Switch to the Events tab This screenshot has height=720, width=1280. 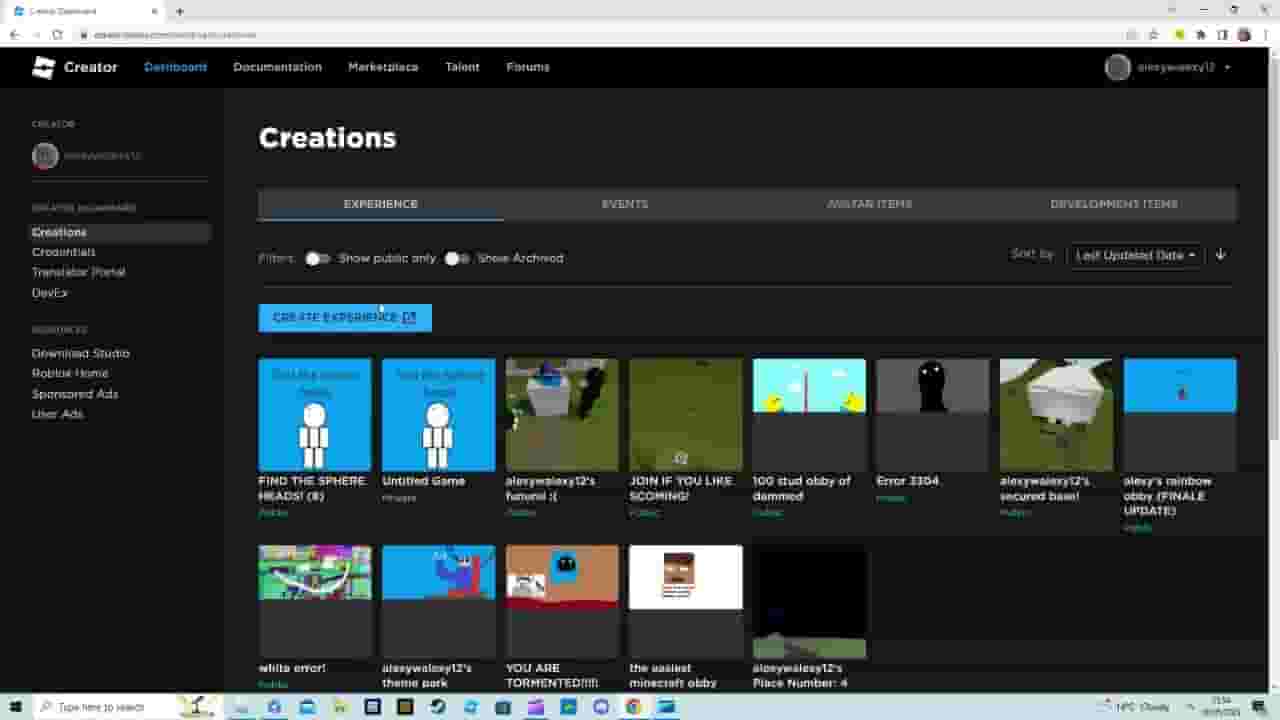point(625,204)
